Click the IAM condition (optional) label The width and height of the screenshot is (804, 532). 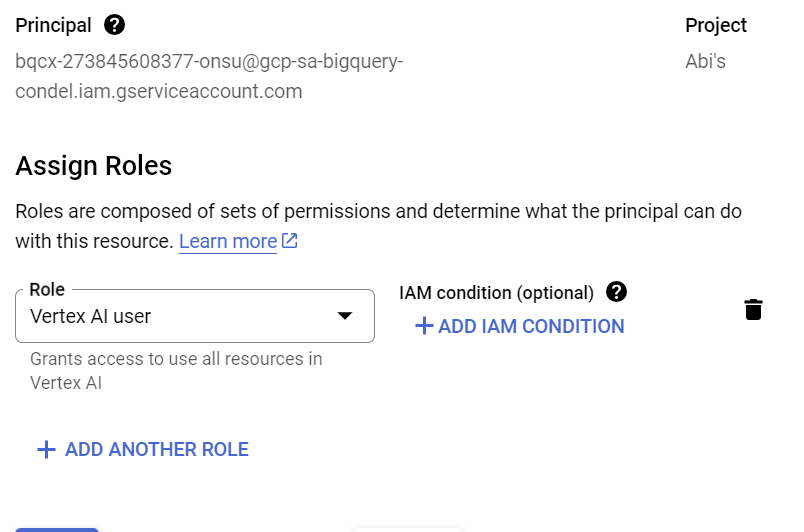[x=496, y=293]
